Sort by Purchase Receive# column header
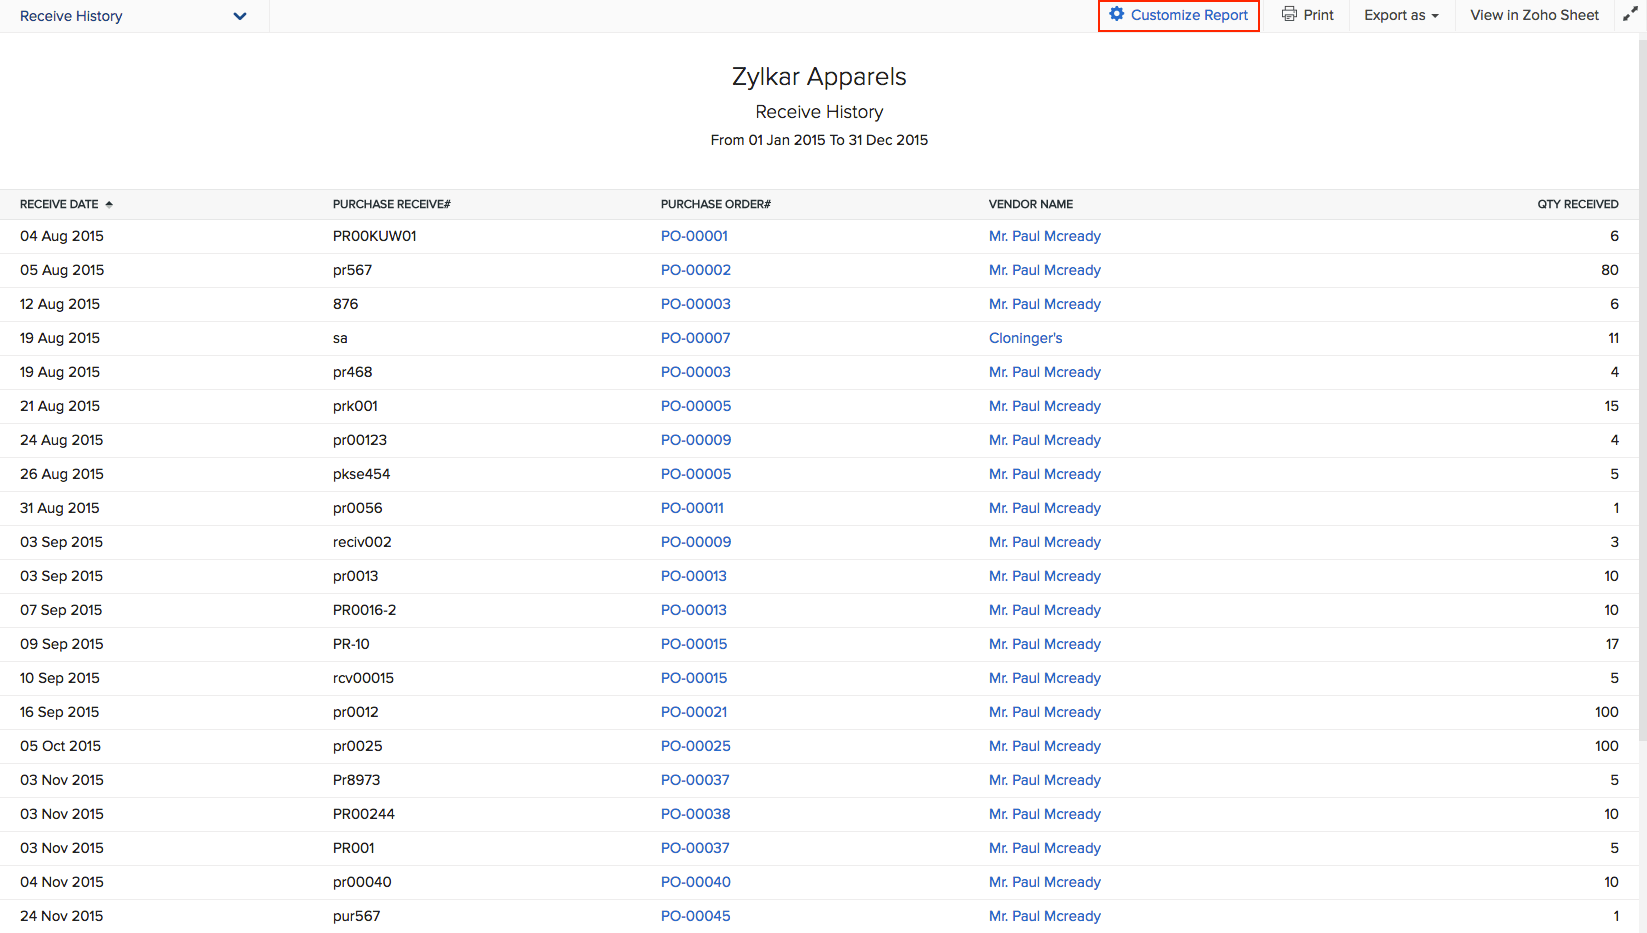The image size is (1647, 933). (391, 204)
